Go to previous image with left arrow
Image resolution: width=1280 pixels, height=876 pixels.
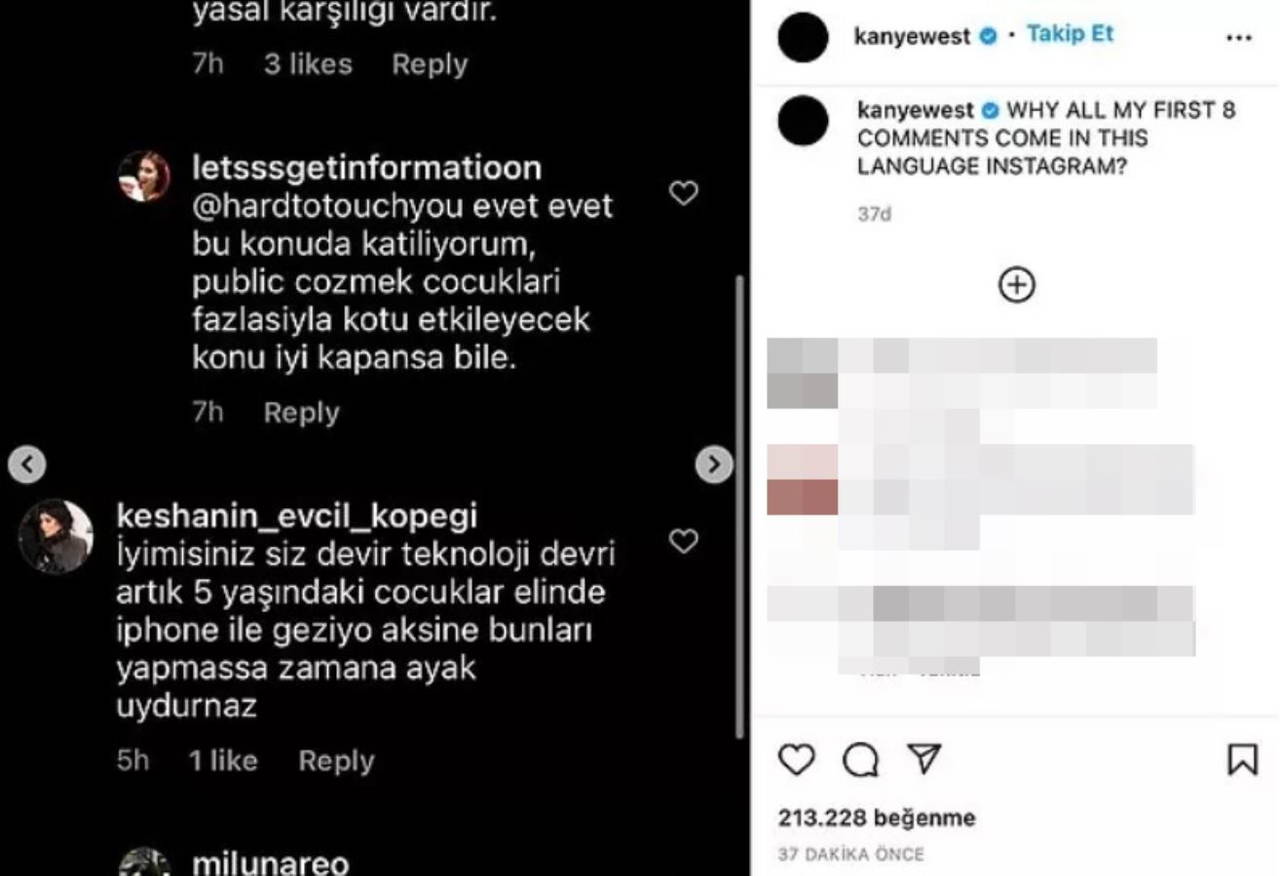27,464
